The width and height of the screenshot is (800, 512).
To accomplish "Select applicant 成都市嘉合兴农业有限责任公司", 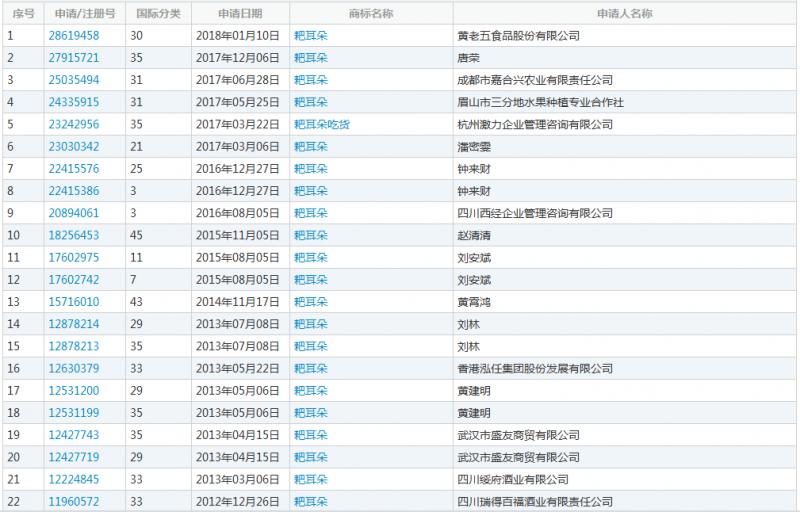I will tap(535, 80).
